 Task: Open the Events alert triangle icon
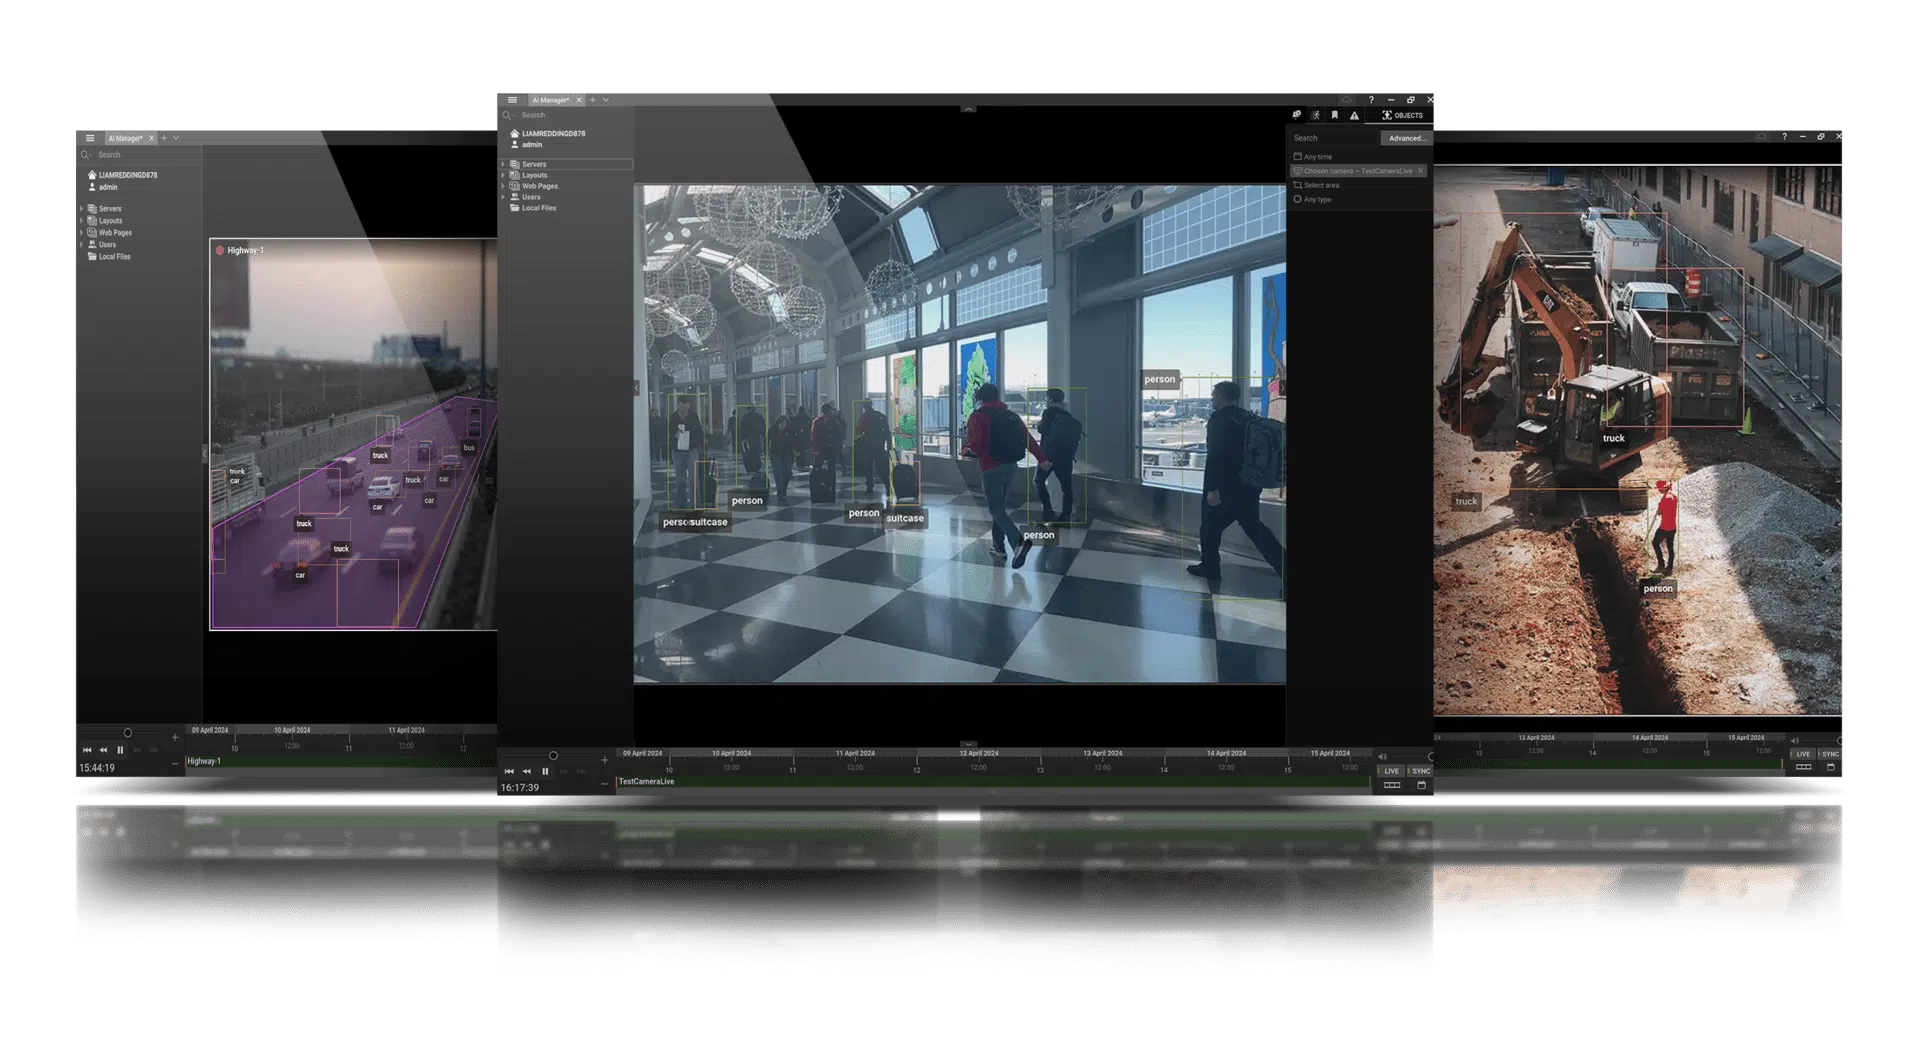[1354, 115]
